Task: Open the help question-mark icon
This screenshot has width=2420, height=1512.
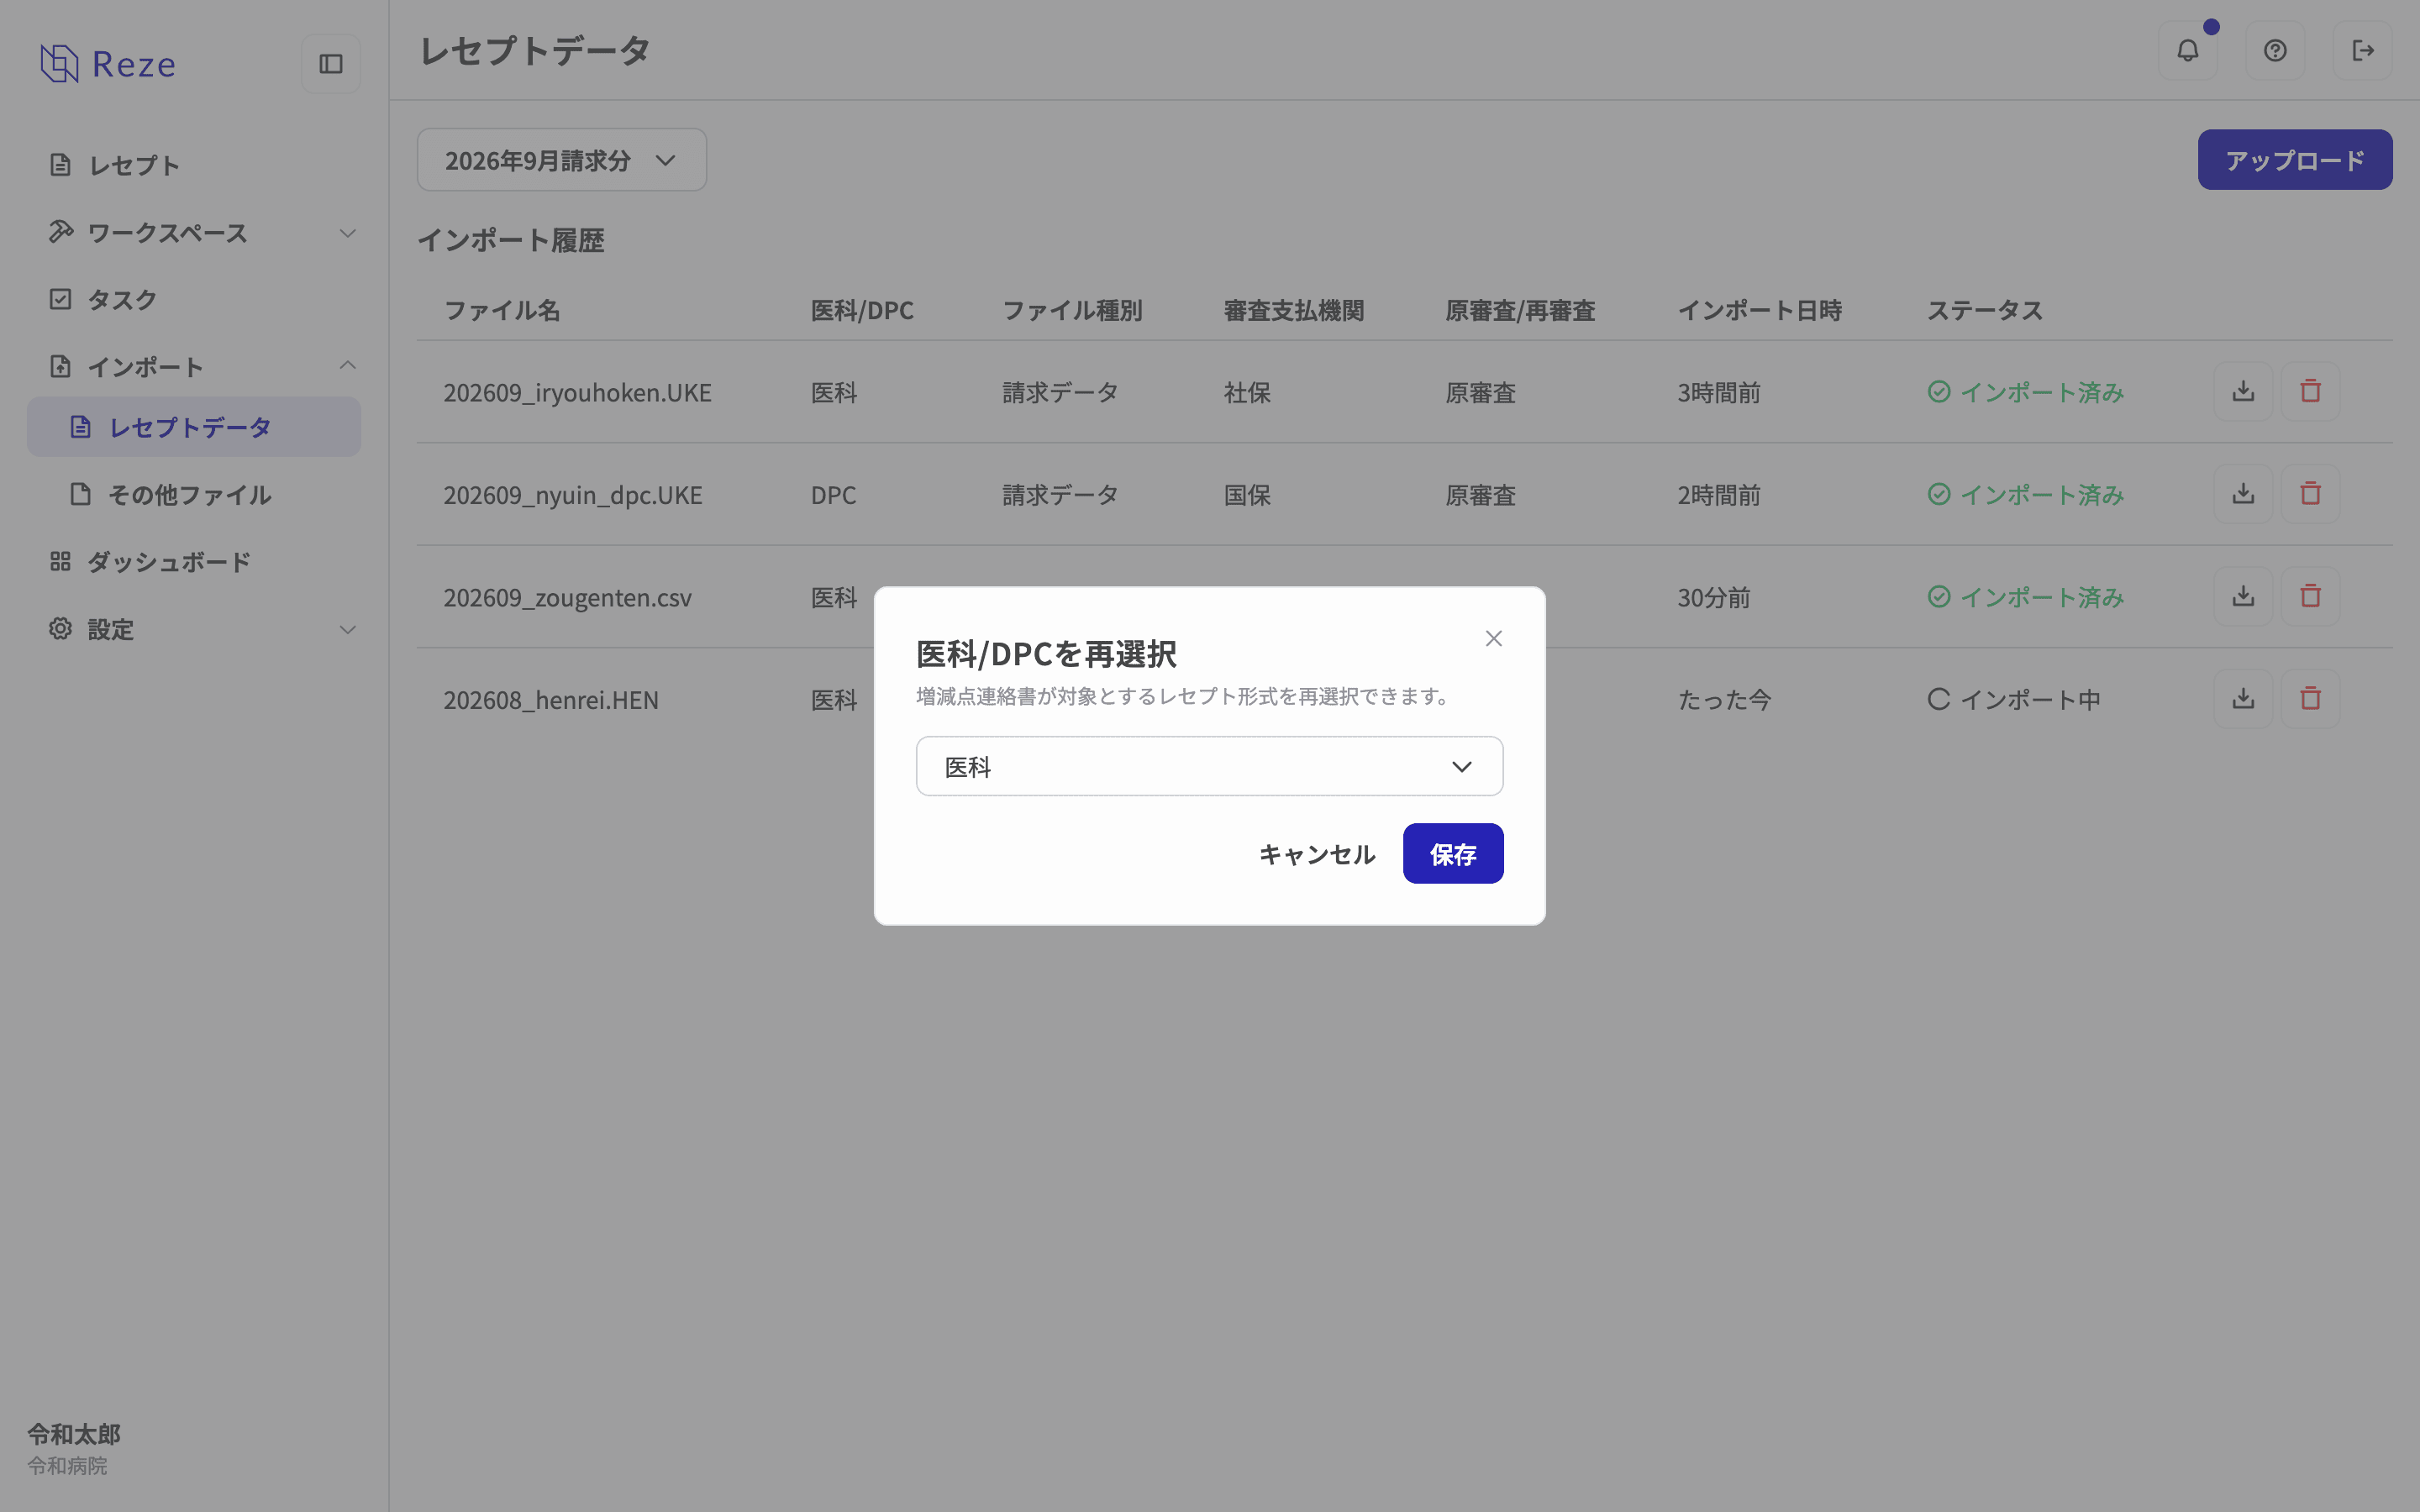Action: (x=2275, y=50)
